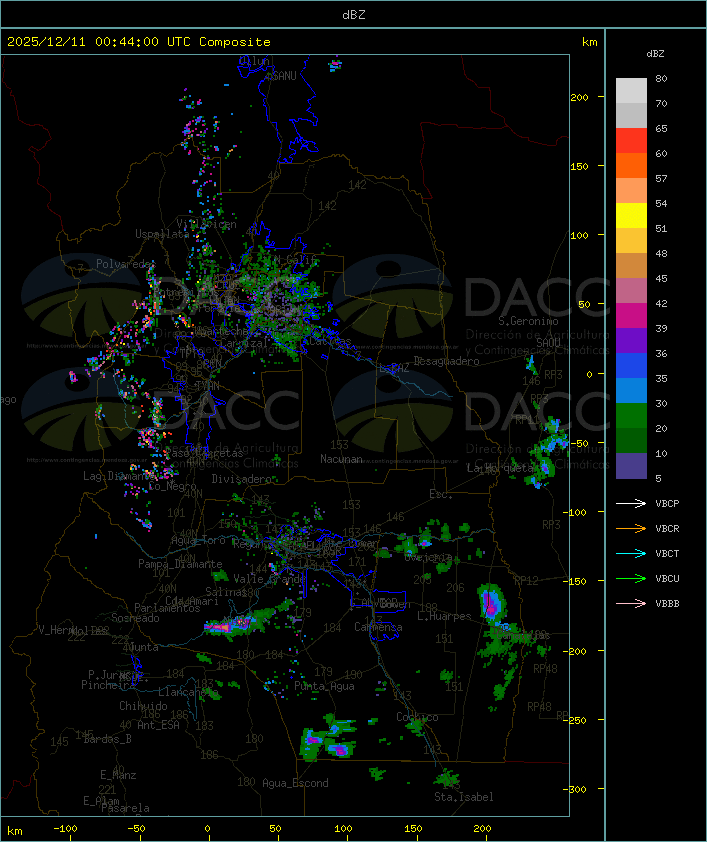Click the 2025/12/11 00:44:00 UTC Composite timestamp

click(139, 41)
